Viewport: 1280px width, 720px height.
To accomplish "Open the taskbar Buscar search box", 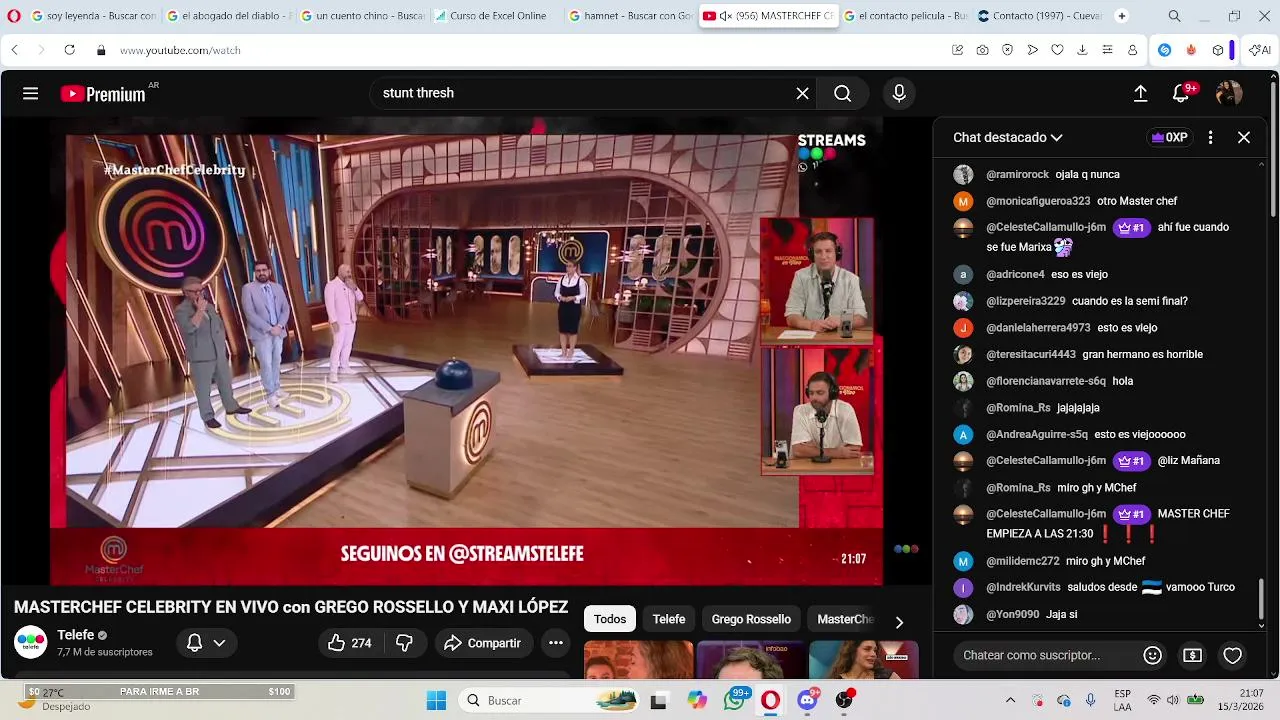I will point(548,701).
